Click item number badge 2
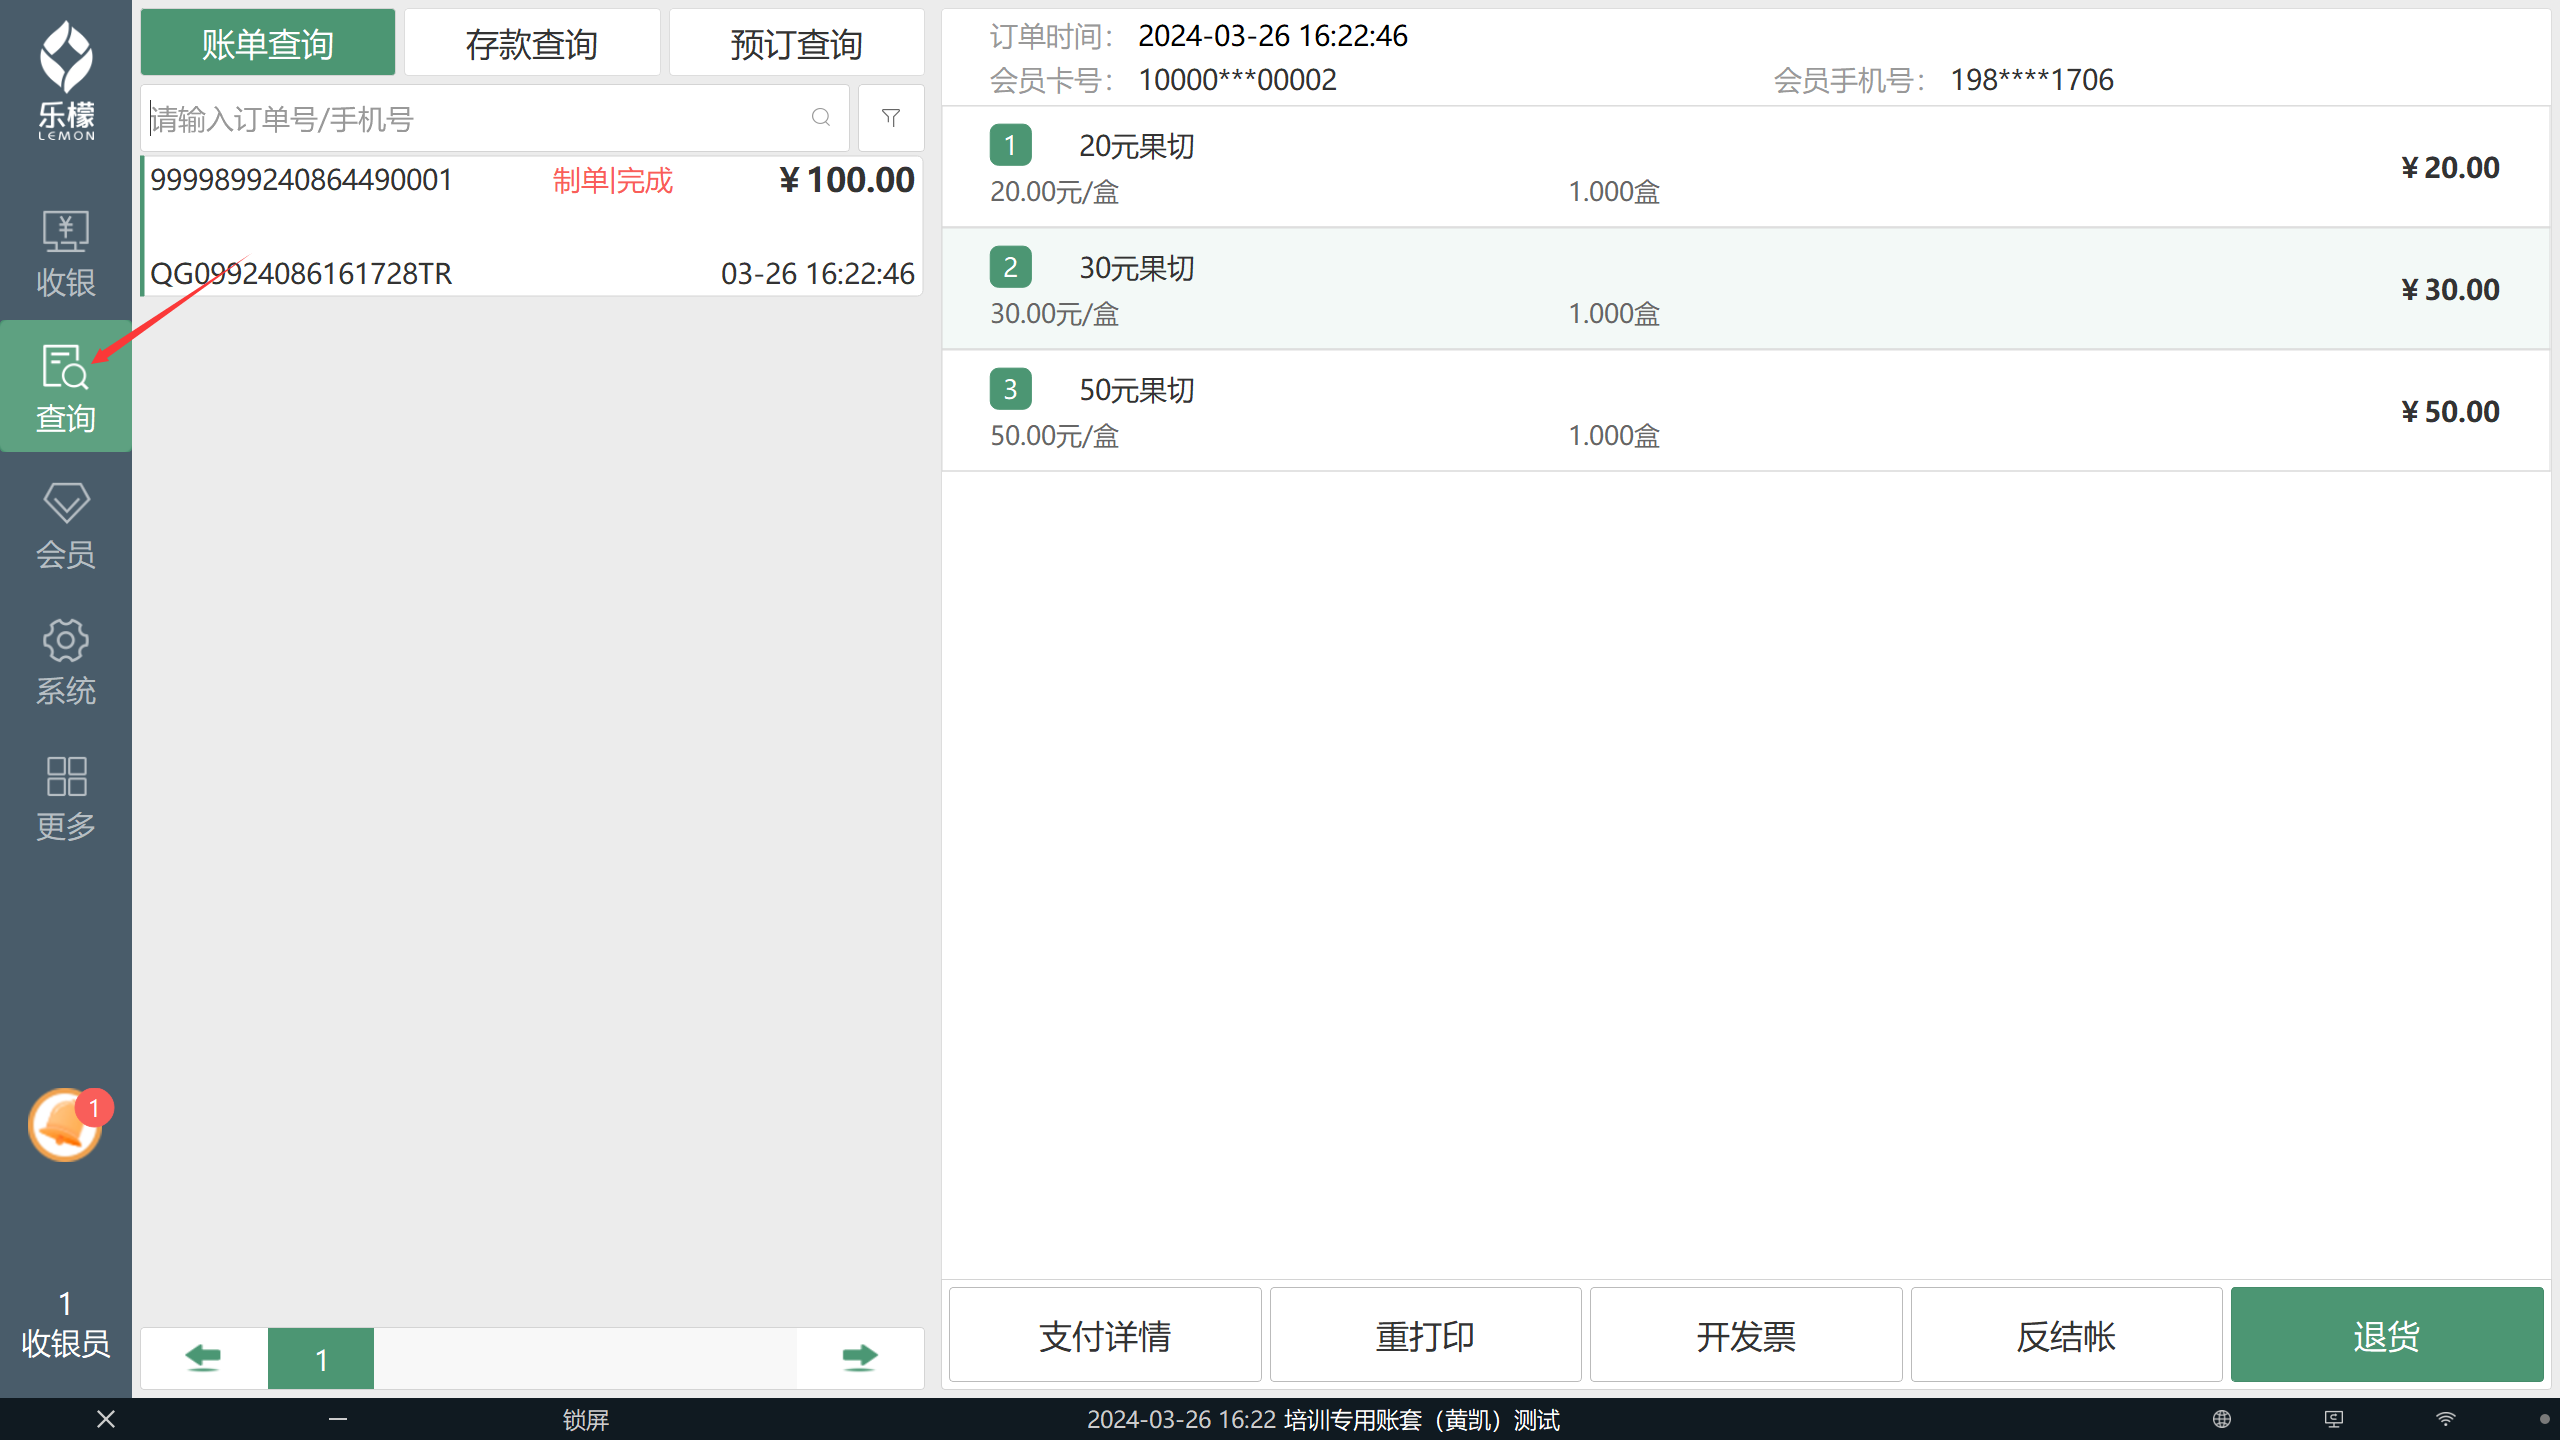2560x1440 pixels. coord(1011,268)
